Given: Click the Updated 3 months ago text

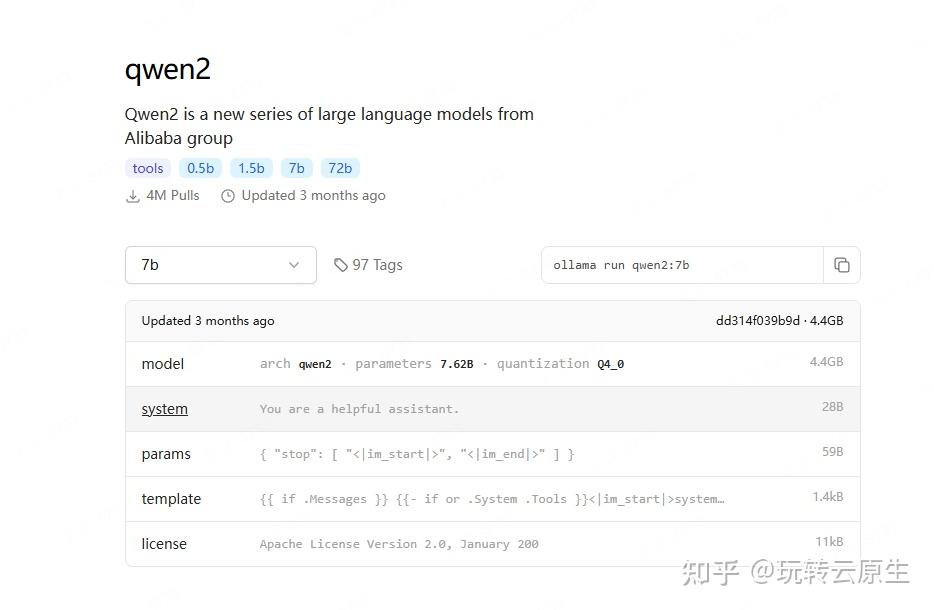Looking at the screenshot, I should point(313,195).
